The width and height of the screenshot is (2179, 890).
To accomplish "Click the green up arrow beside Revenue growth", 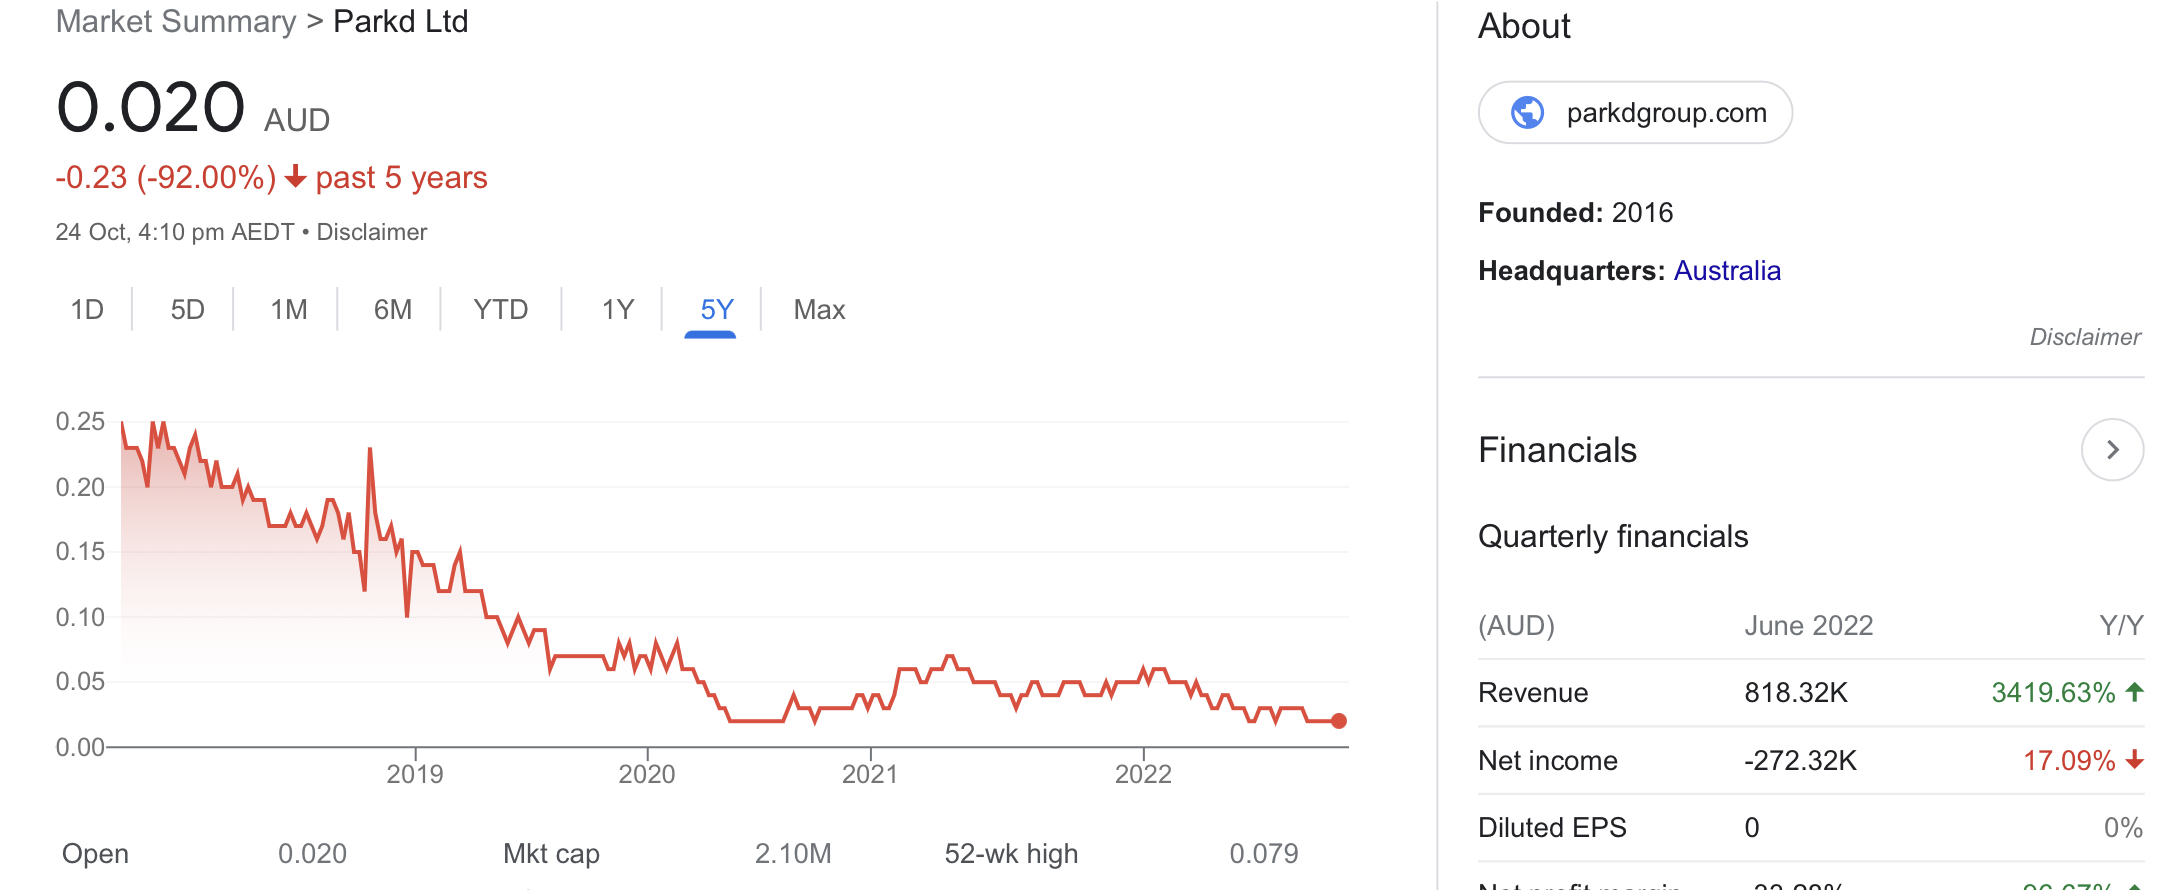I will (x=2134, y=692).
